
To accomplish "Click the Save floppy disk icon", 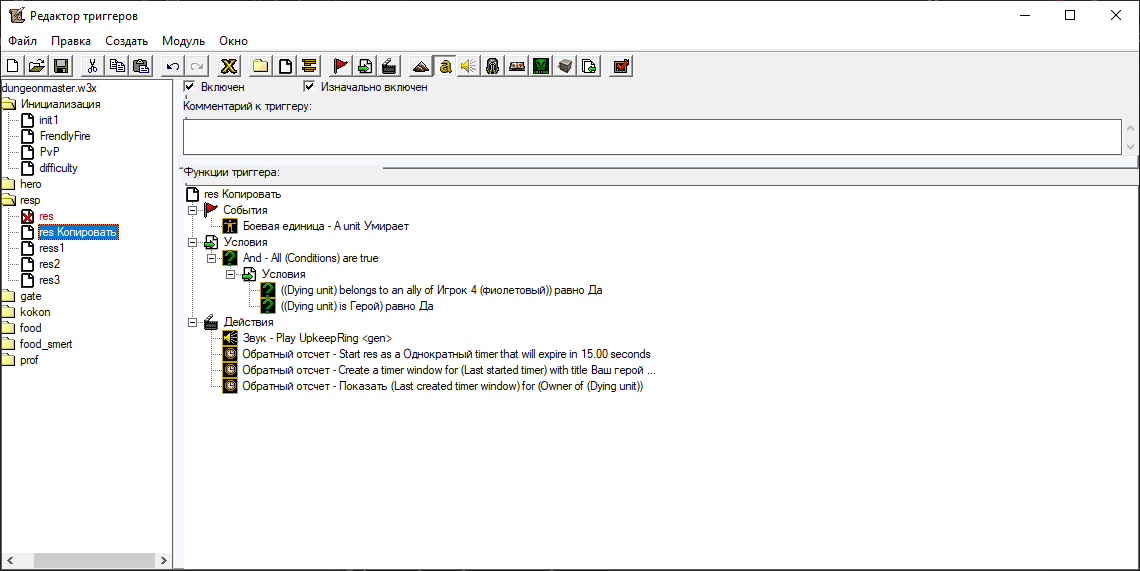I will point(61,66).
